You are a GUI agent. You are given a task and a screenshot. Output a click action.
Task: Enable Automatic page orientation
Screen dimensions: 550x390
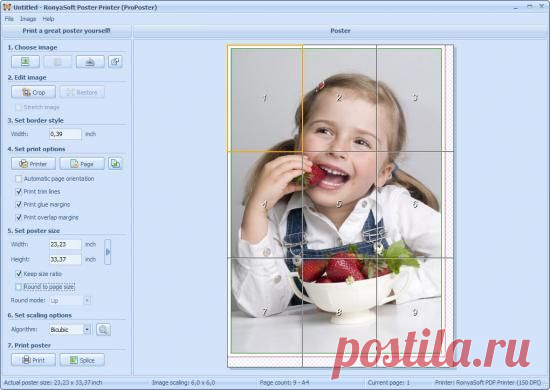click(19, 179)
